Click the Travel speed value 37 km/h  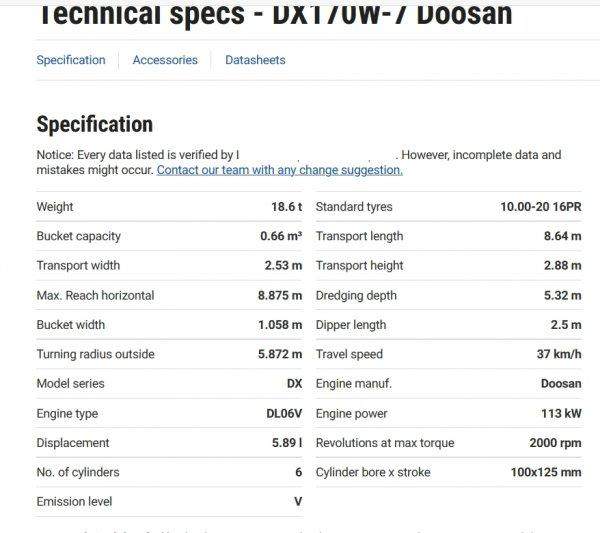559,354
